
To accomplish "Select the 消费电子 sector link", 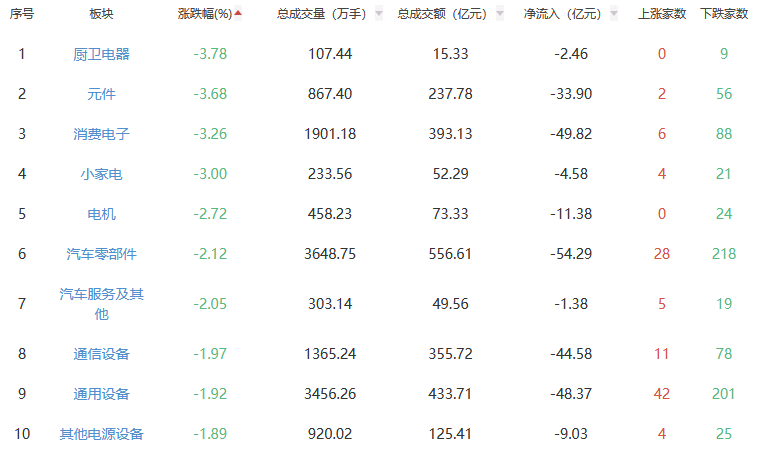I will (101, 134).
